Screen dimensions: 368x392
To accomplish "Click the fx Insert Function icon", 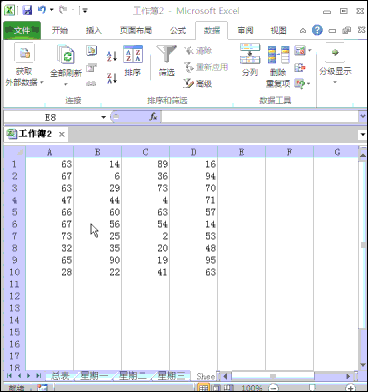I will [x=153, y=117].
